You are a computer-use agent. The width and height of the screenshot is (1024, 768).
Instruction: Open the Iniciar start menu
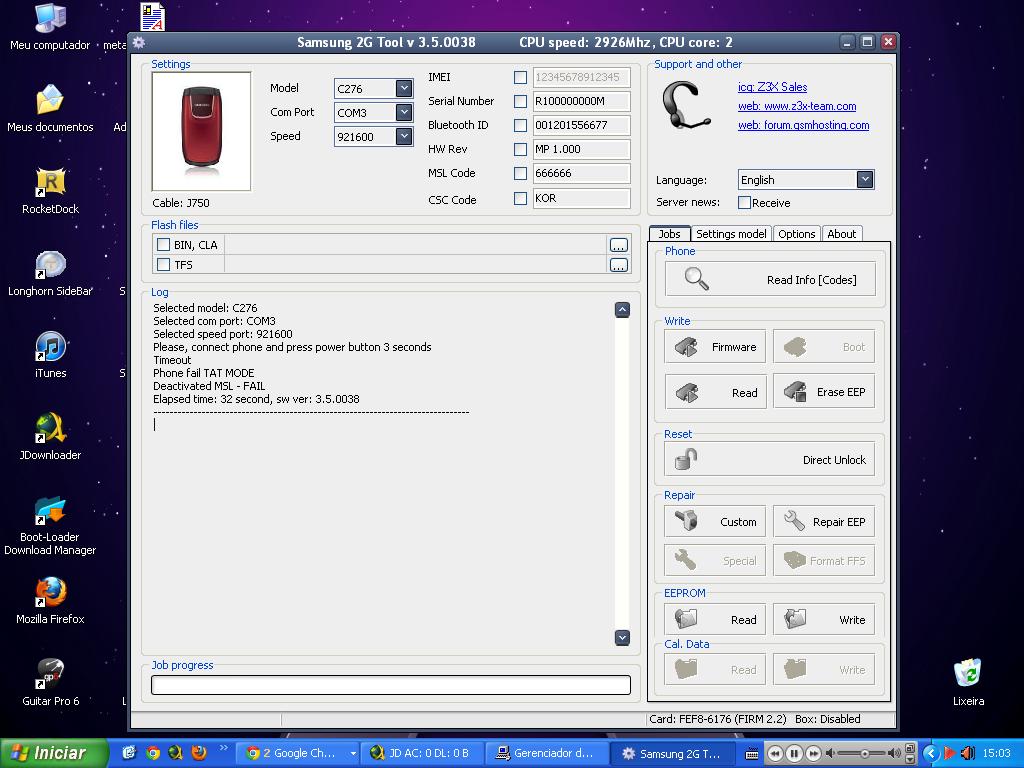point(54,753)
